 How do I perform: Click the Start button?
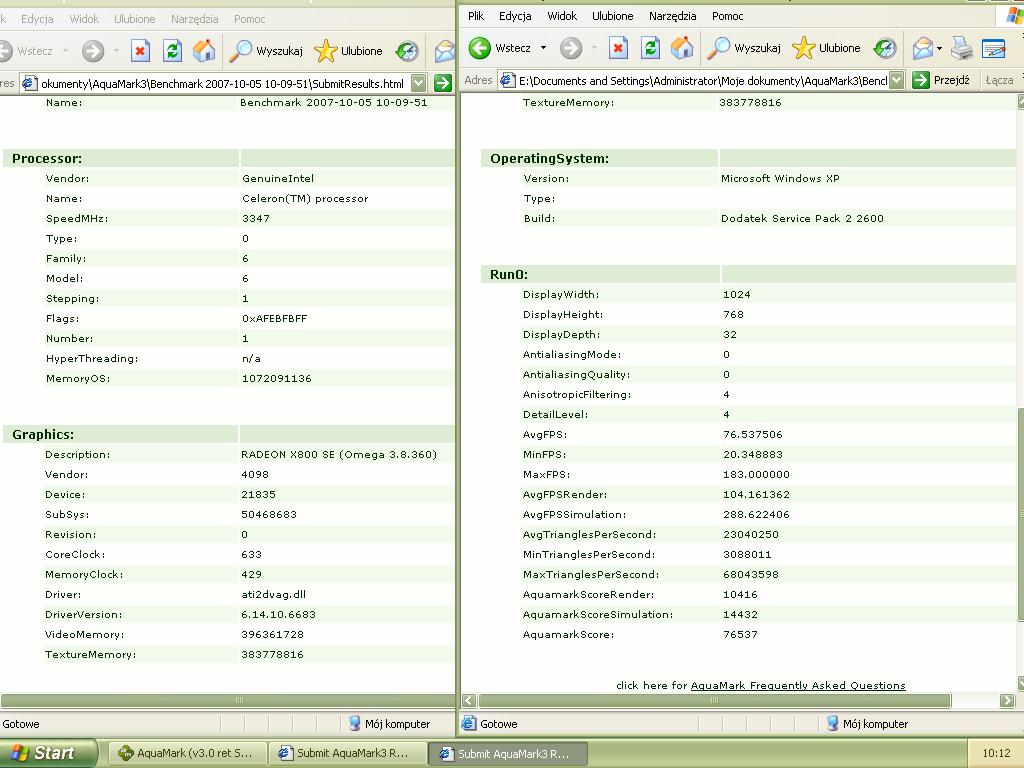[47, 753]
